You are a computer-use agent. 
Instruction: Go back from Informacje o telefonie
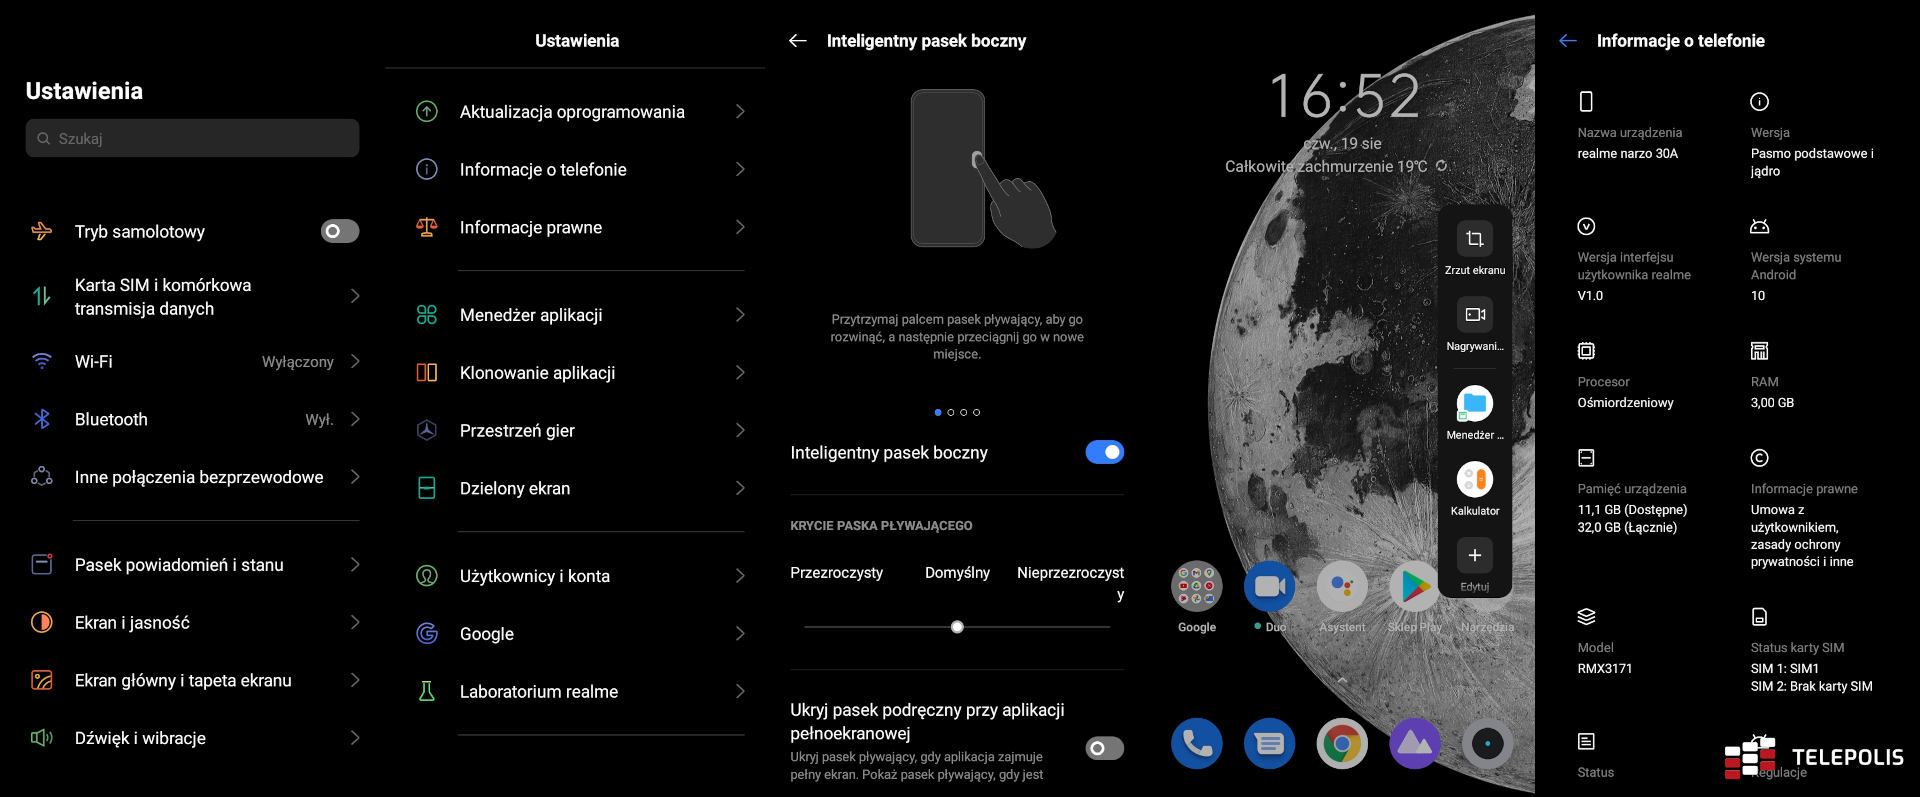point(1567,41)
